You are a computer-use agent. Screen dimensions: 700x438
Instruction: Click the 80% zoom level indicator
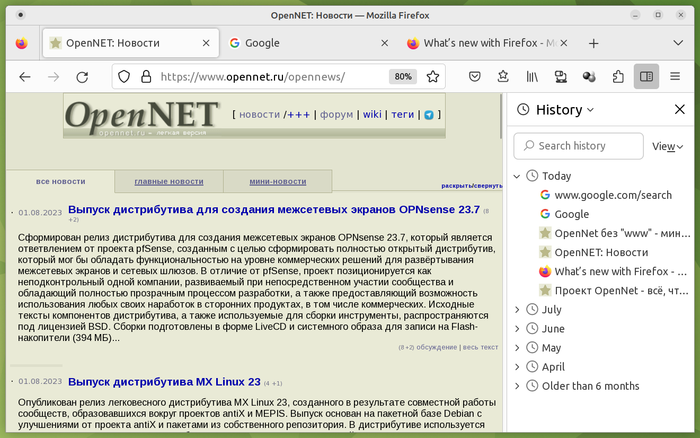[403, 76]
